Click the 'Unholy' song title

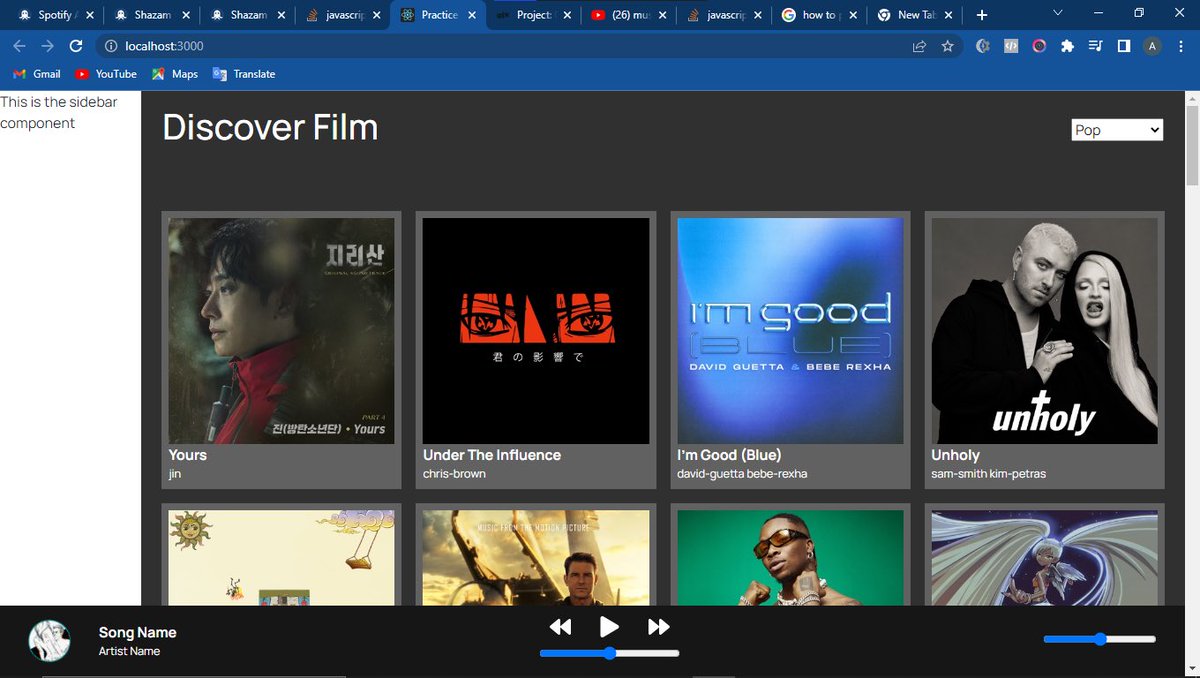(956, 455)
